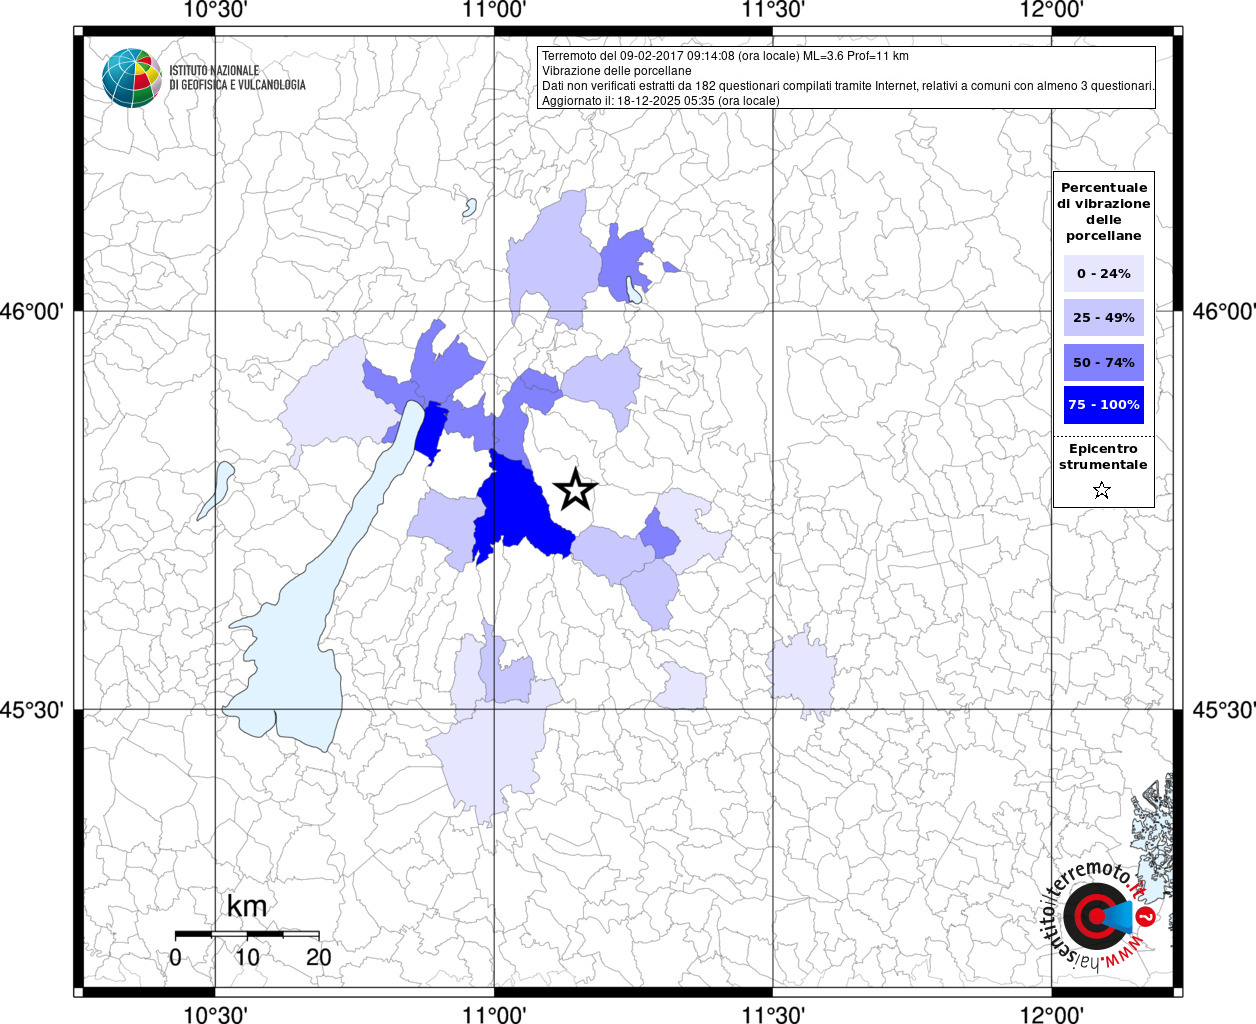Click the large light-blue Lake Garda shape
The width and height of the screenshot is (1256, 1024).
[300, 640]
